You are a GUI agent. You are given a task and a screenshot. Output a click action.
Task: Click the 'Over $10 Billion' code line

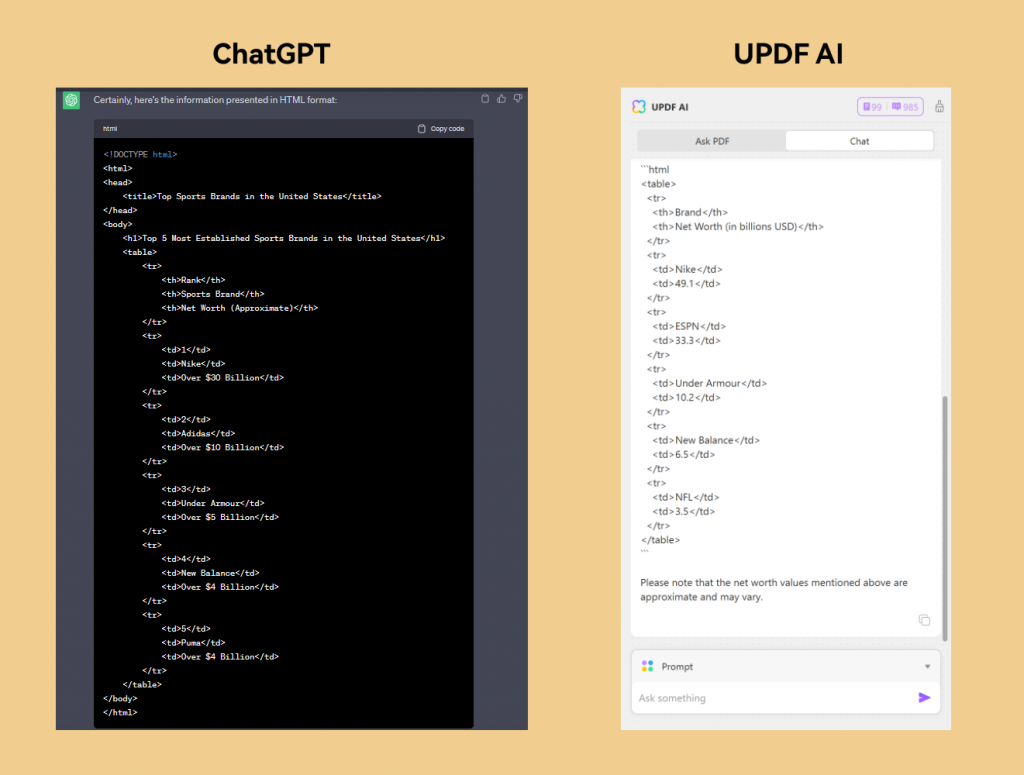(223, 447)
